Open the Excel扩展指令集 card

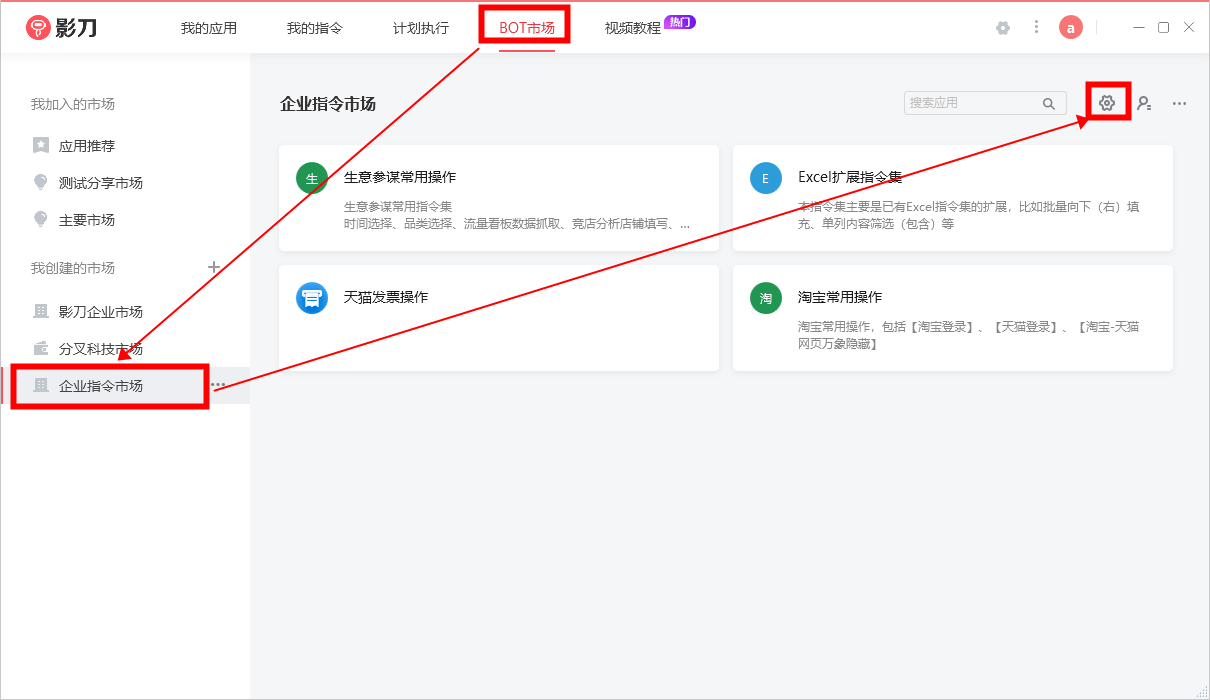(953, 198)
